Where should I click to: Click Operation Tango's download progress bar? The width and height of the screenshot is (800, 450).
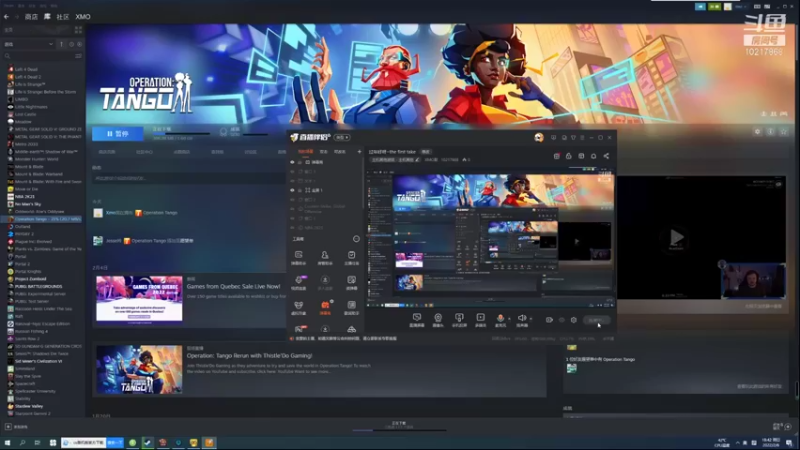[181, 134]
